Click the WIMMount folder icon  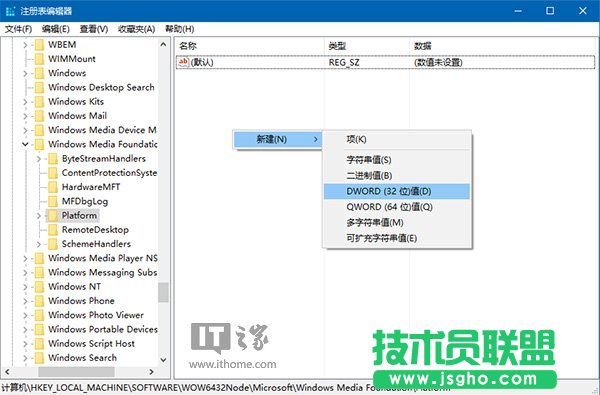coord(39,59)
